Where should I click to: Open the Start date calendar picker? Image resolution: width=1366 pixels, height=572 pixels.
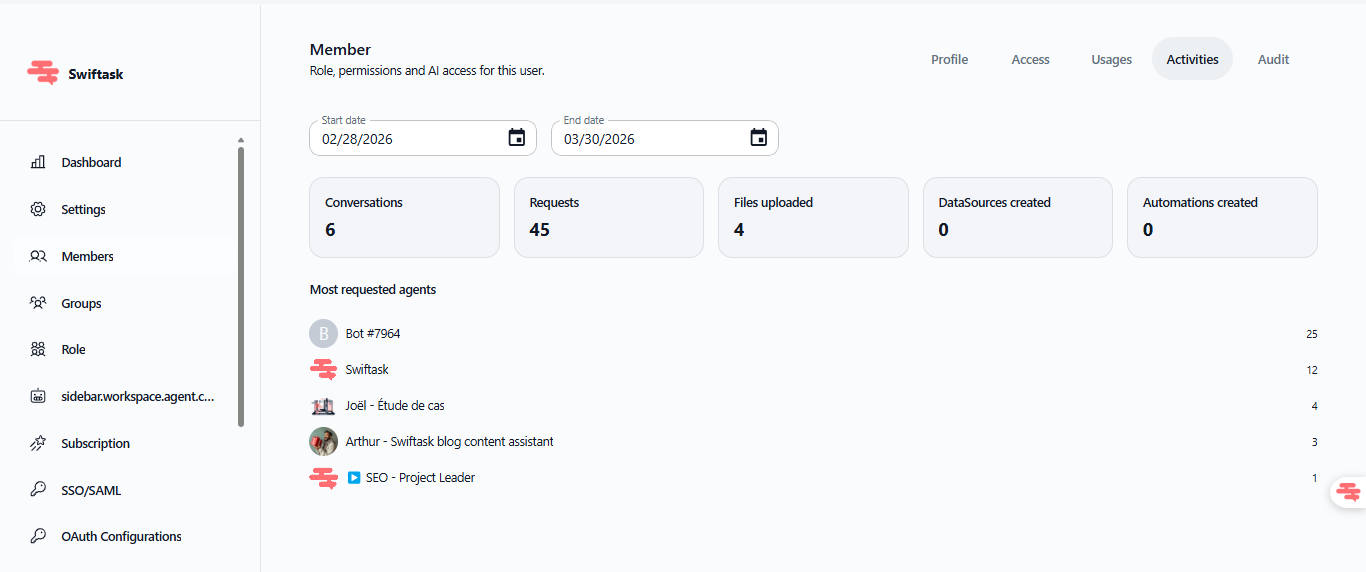[x=516, y=138]
